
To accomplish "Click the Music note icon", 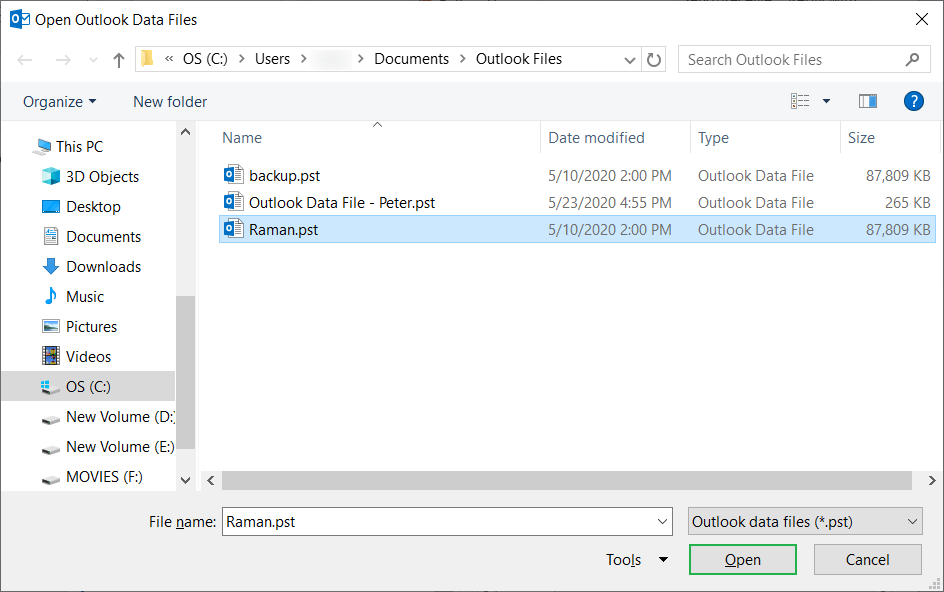I will [x=51, y=296].
